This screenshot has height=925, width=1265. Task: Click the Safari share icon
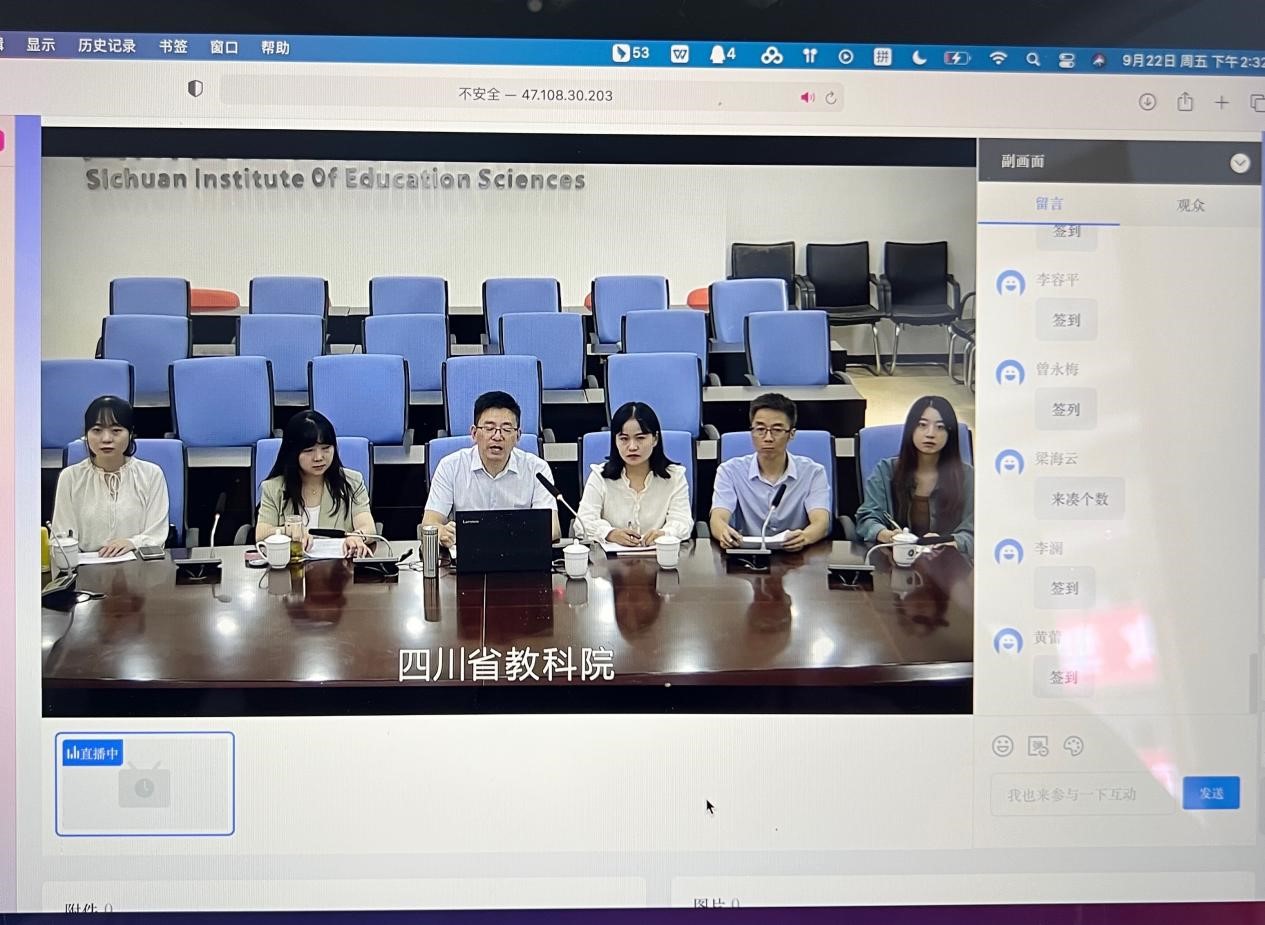1185,102
